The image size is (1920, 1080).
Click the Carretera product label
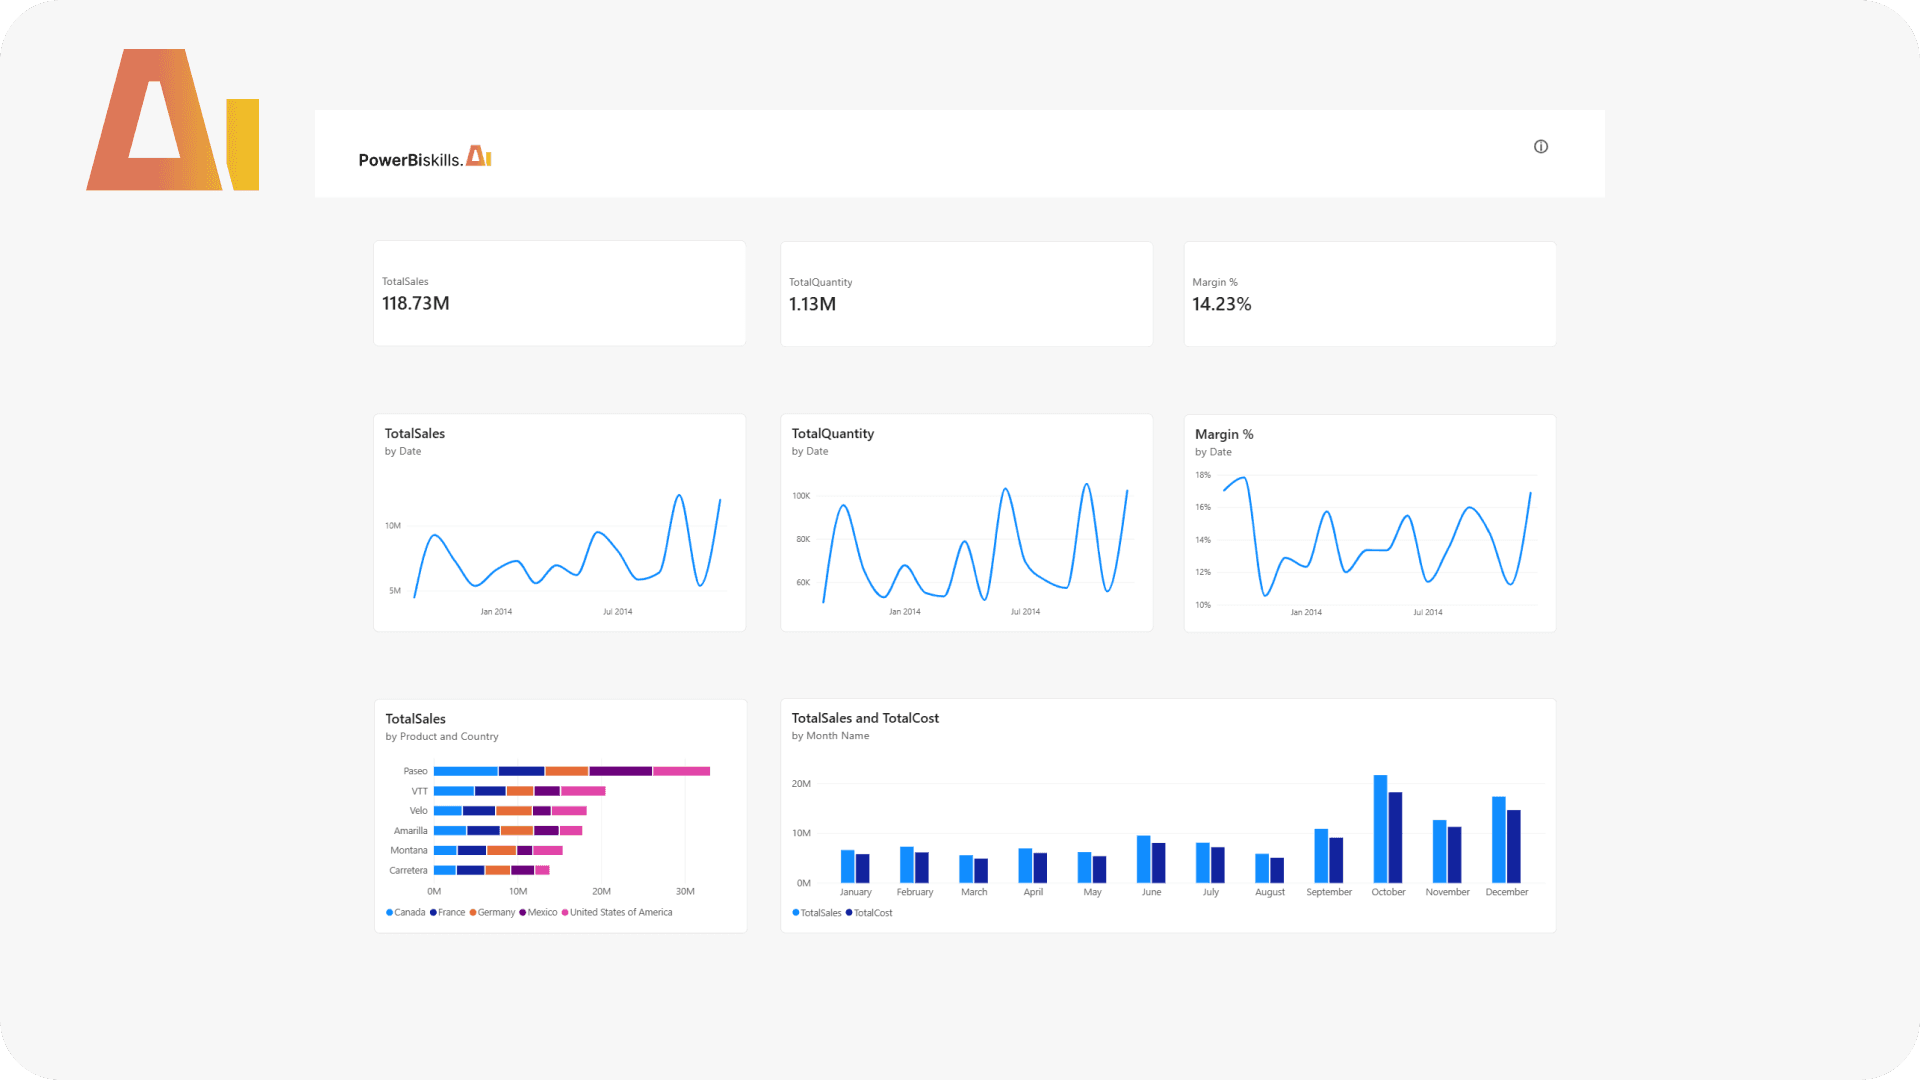point(408,871)
